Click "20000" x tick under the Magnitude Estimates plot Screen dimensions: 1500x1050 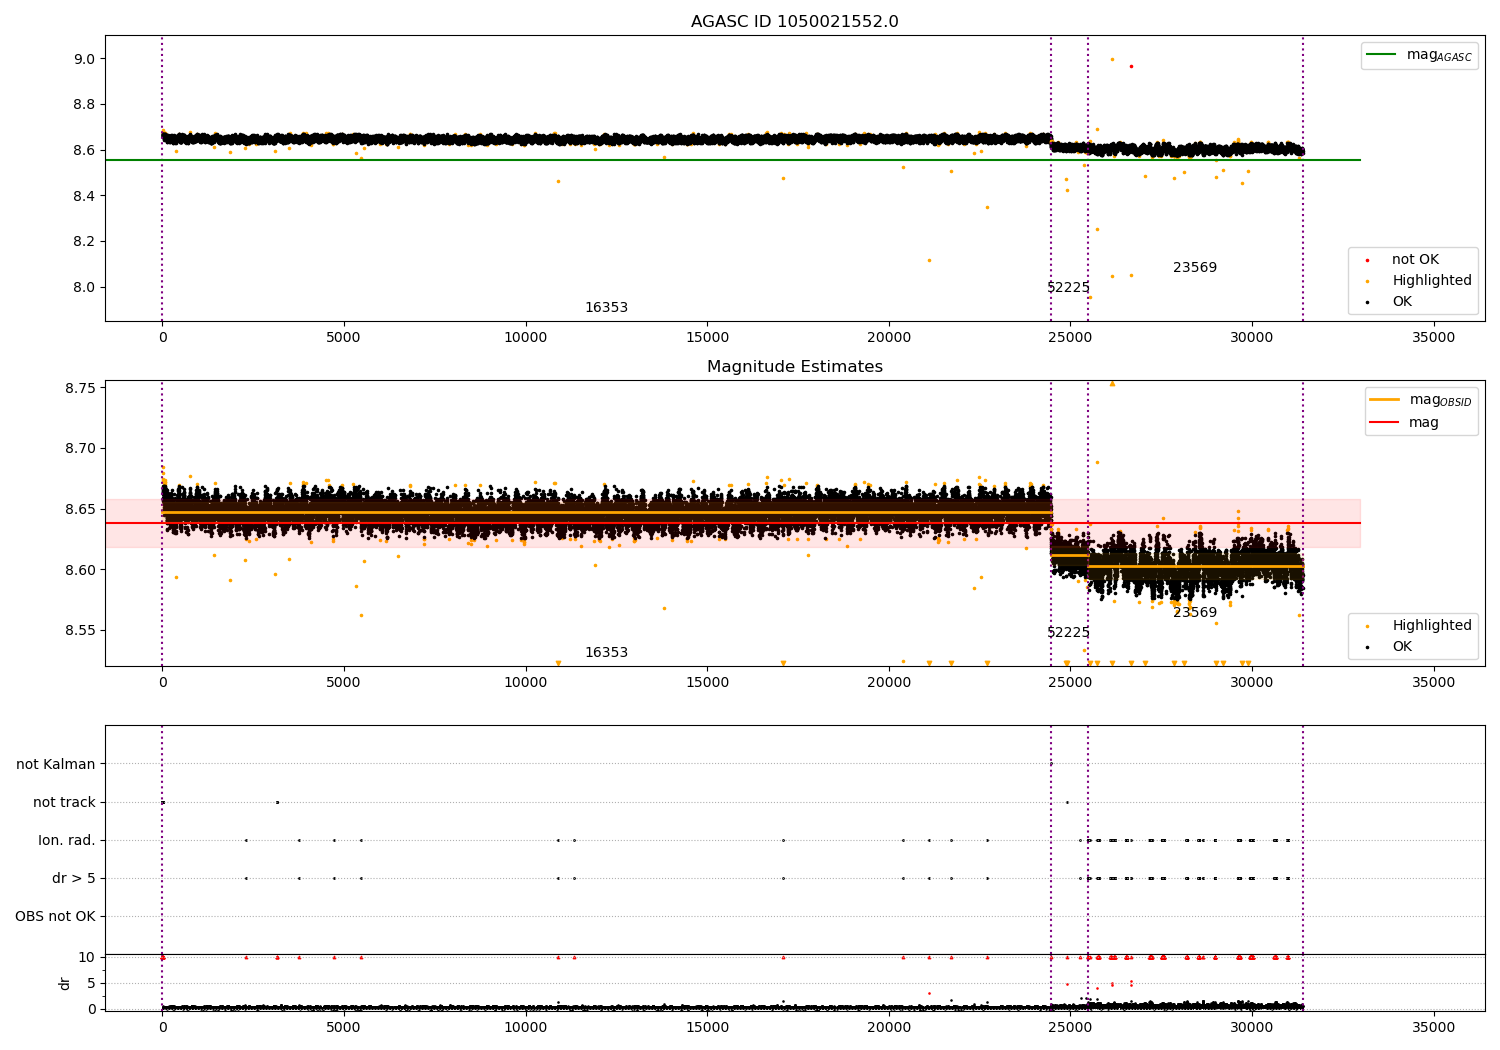tap(888, 683)
